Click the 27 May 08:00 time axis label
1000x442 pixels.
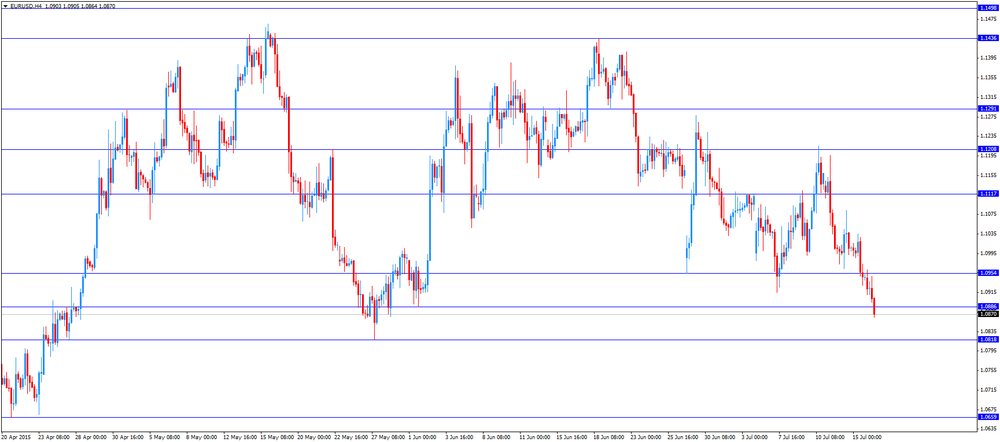point(390,438)
